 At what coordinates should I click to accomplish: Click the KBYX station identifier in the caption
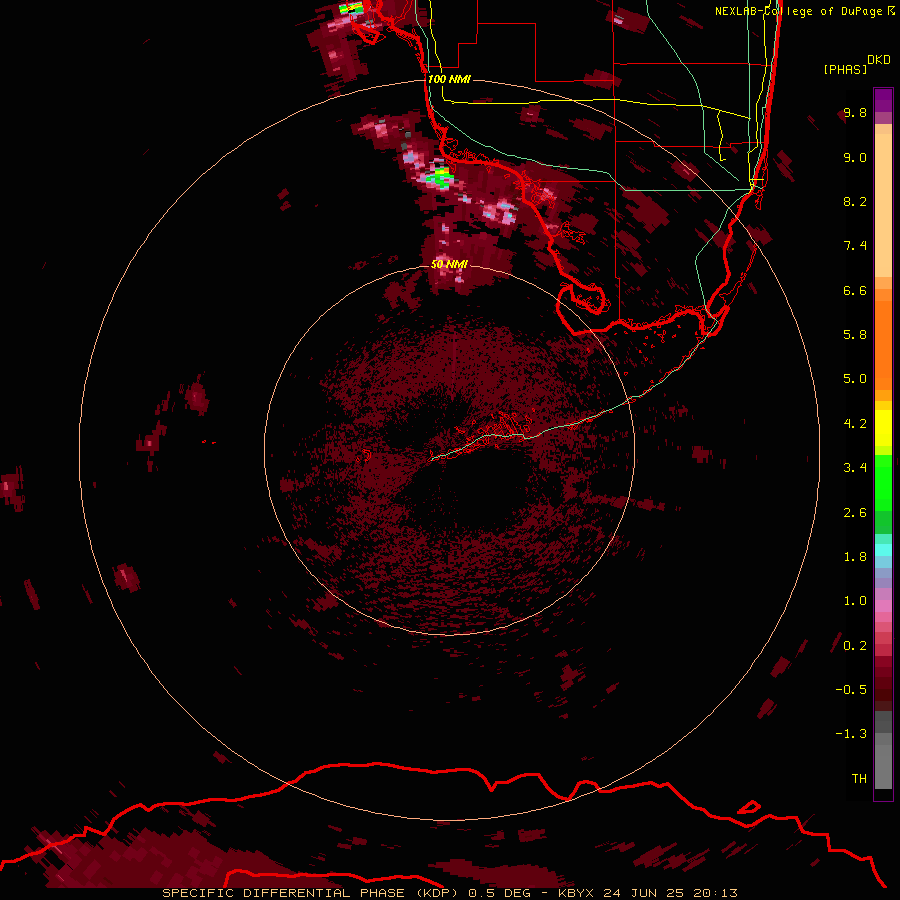coord(577,893)
